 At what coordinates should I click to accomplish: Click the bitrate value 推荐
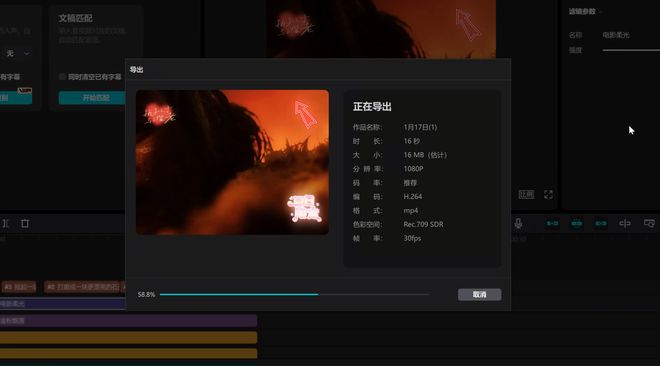(x=410, y=183)
